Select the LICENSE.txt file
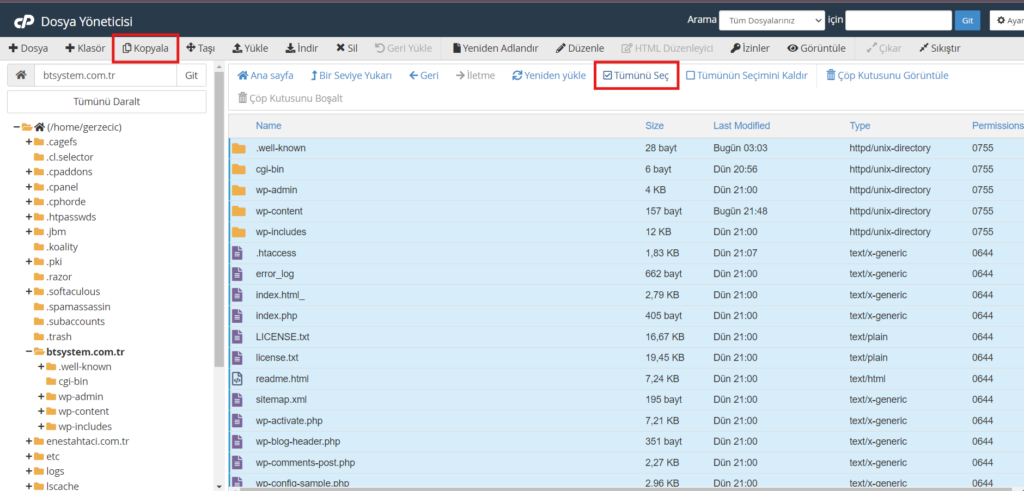The width and height of the screenshot is (1024, 491). pos(626,336)
